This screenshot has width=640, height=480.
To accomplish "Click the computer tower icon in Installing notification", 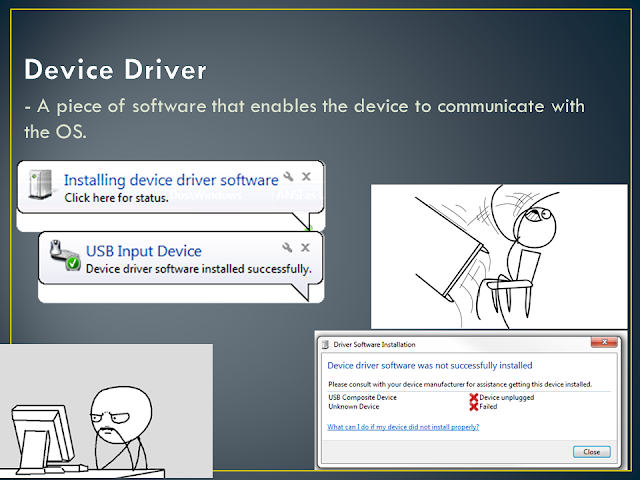I will click(x=41, y=185).
